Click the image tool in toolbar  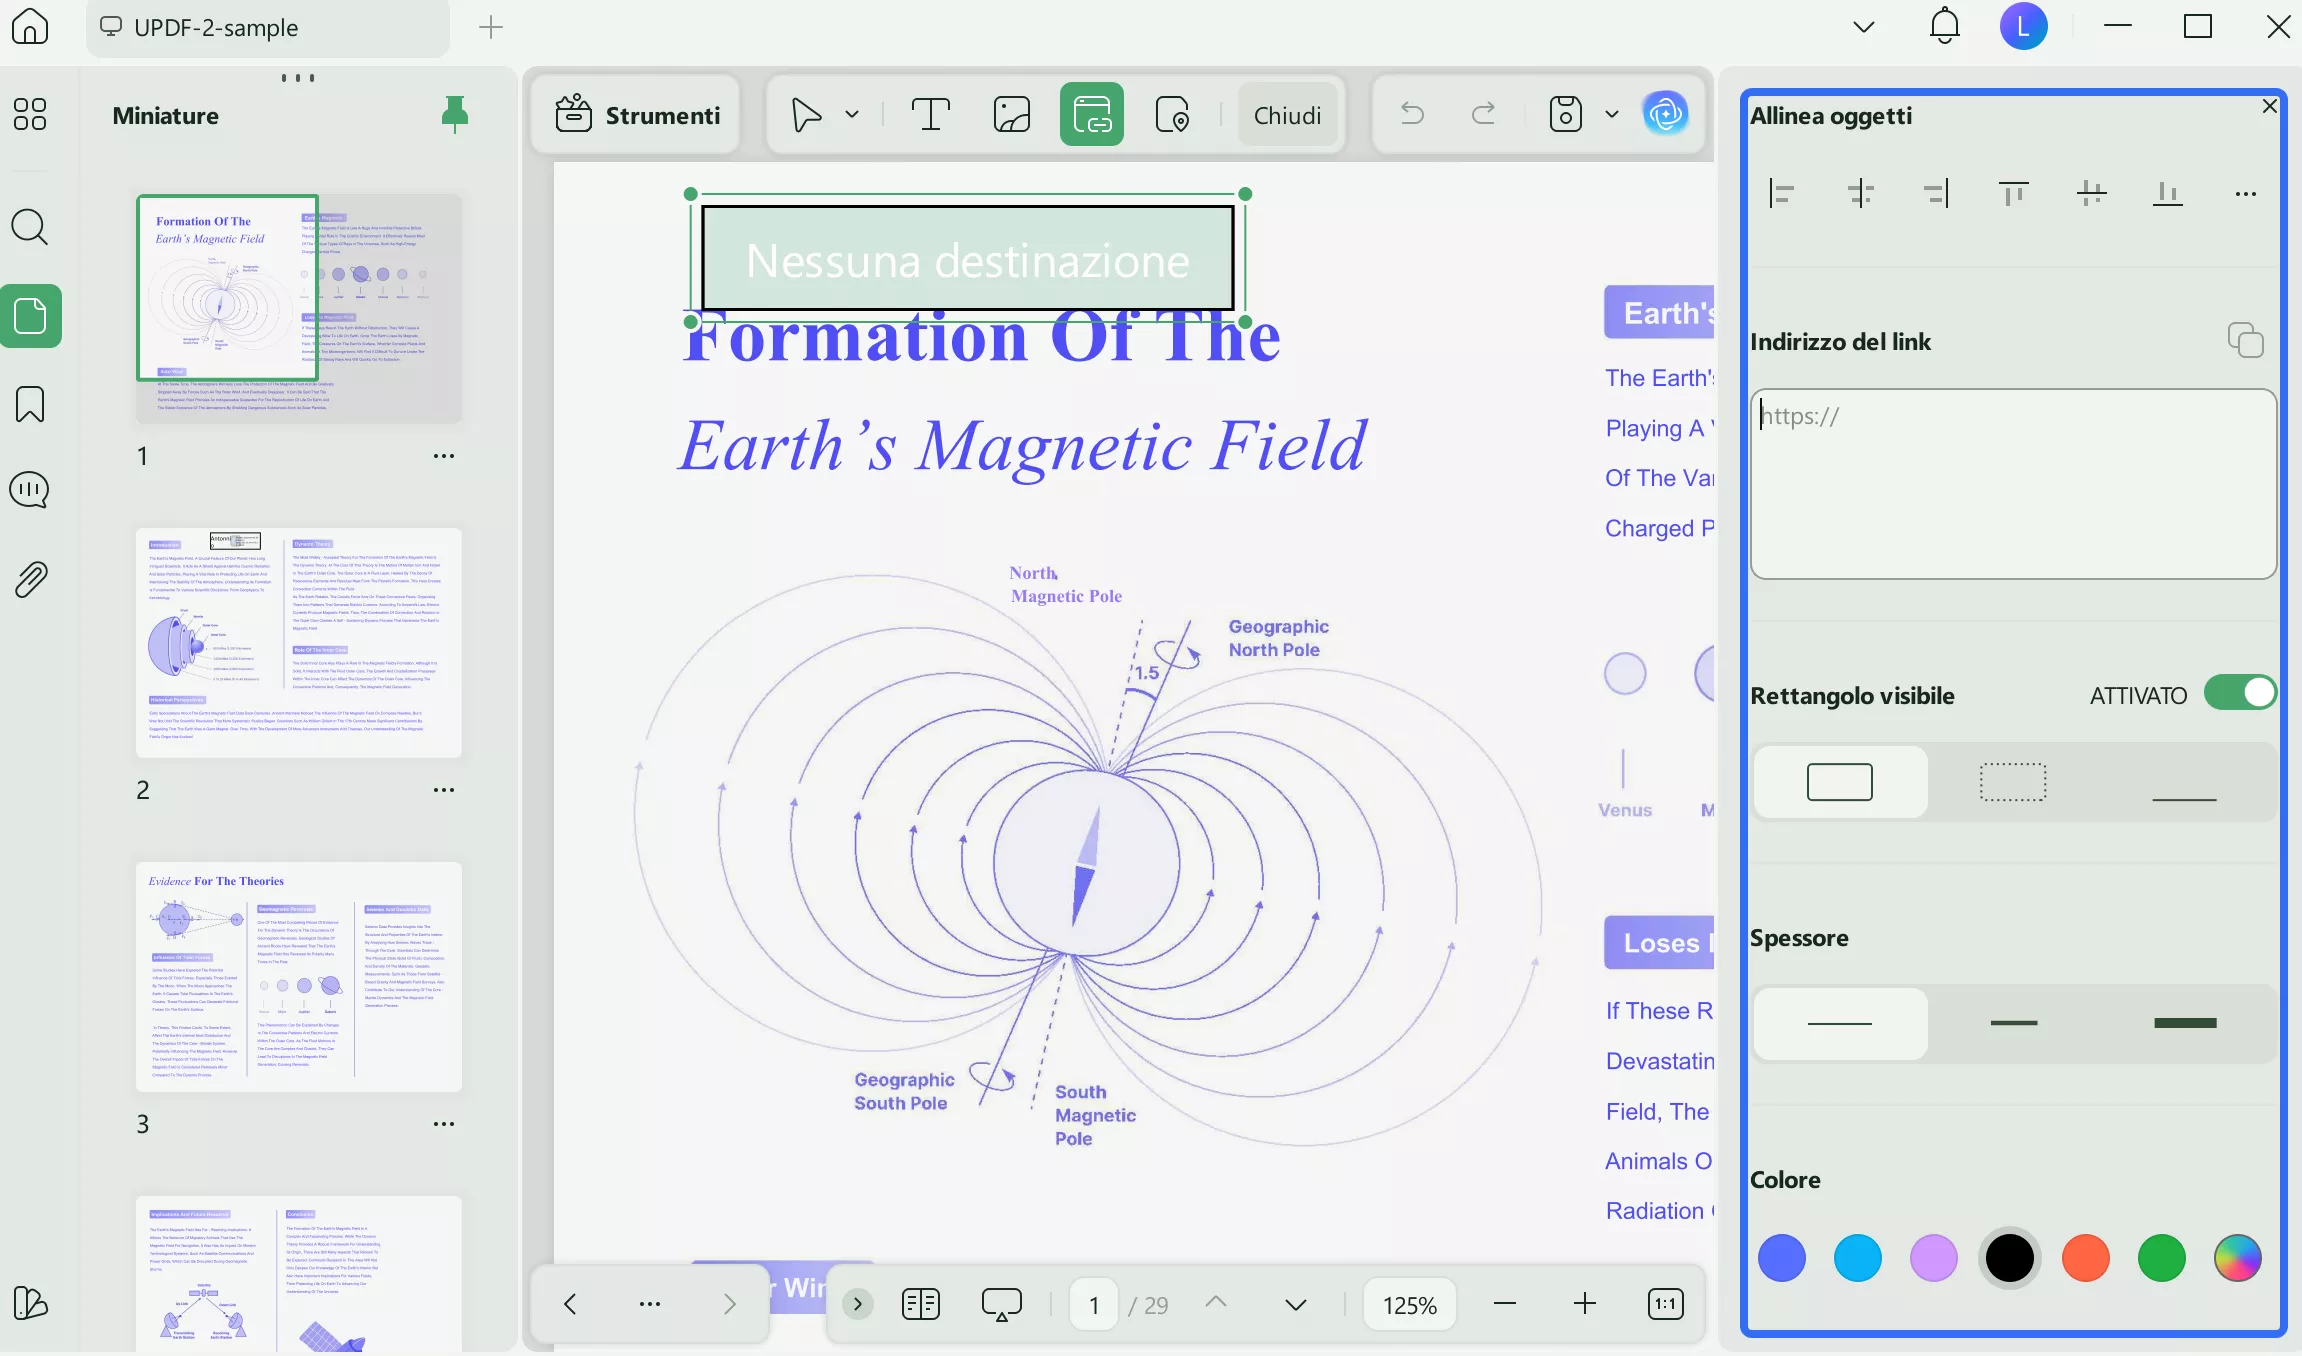[1011, 115]
